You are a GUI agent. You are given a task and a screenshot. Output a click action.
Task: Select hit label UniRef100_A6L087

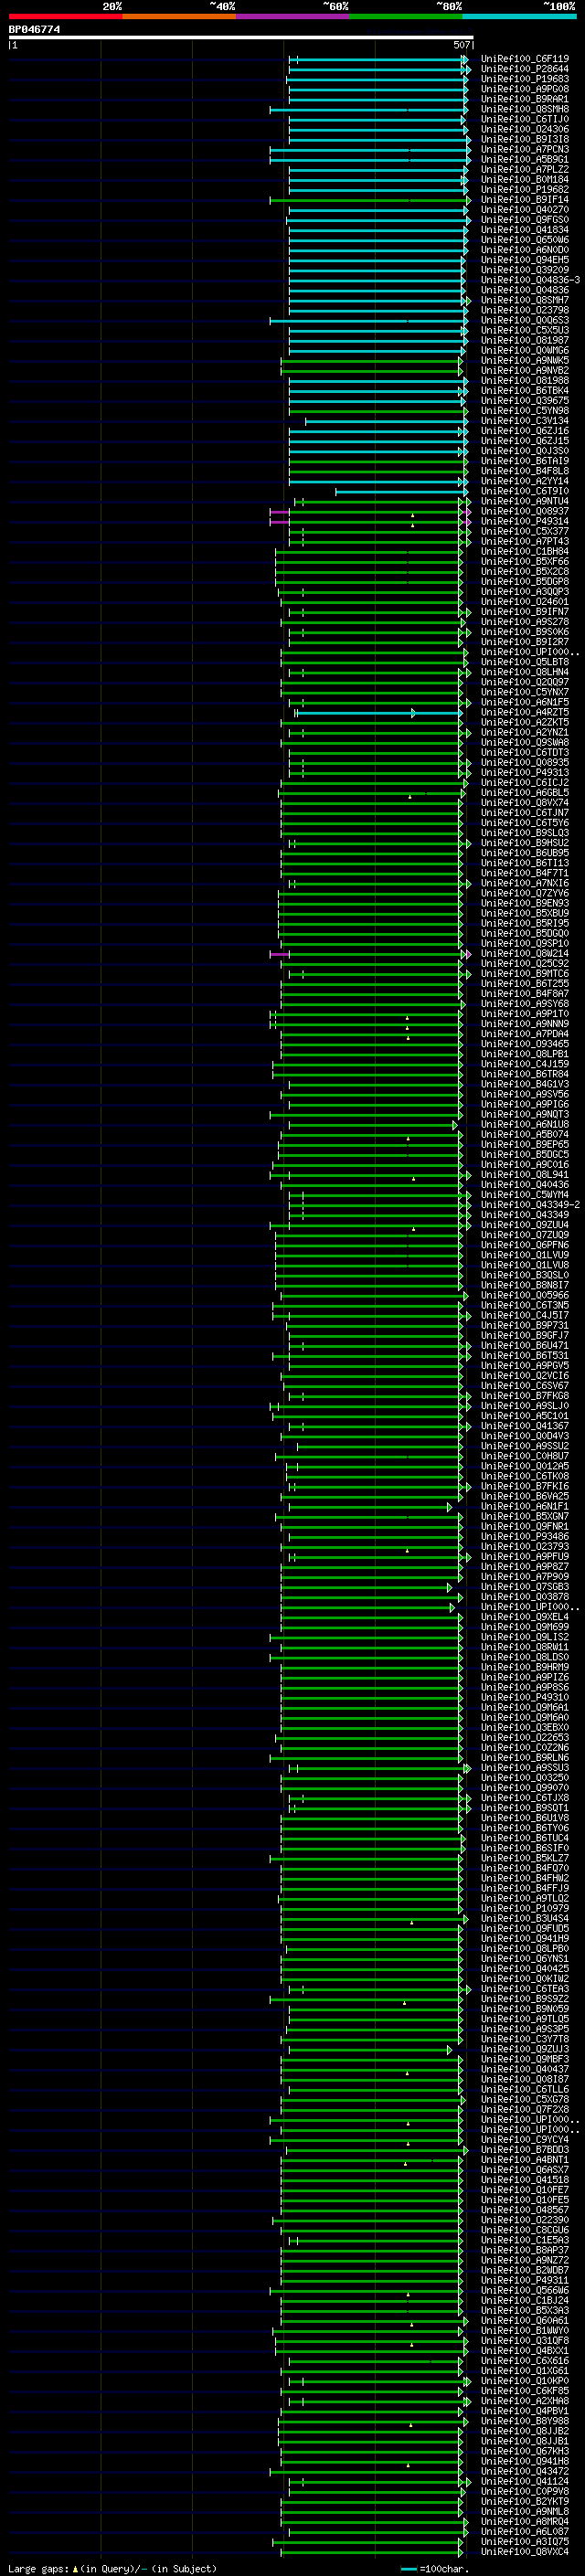(525, 2531)
